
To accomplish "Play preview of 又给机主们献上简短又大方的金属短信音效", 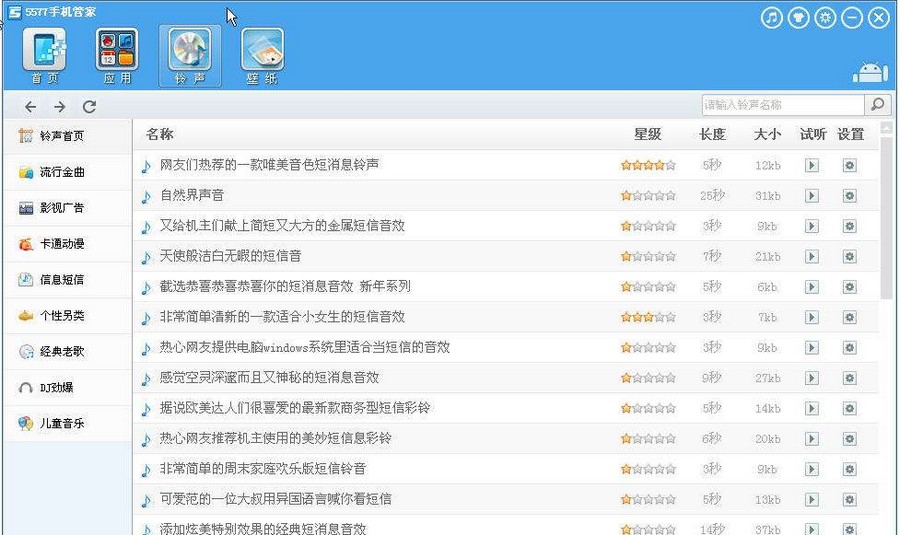I will pos(812,226).
